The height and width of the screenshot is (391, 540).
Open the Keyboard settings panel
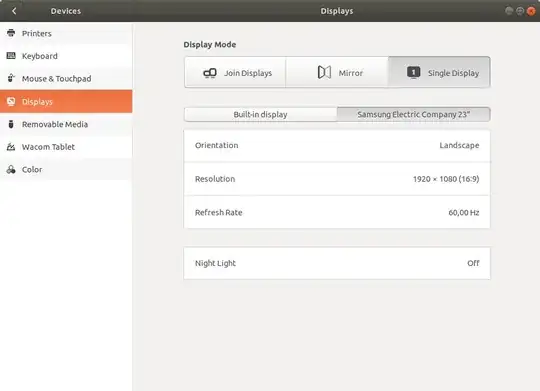[x=66, y=56]
